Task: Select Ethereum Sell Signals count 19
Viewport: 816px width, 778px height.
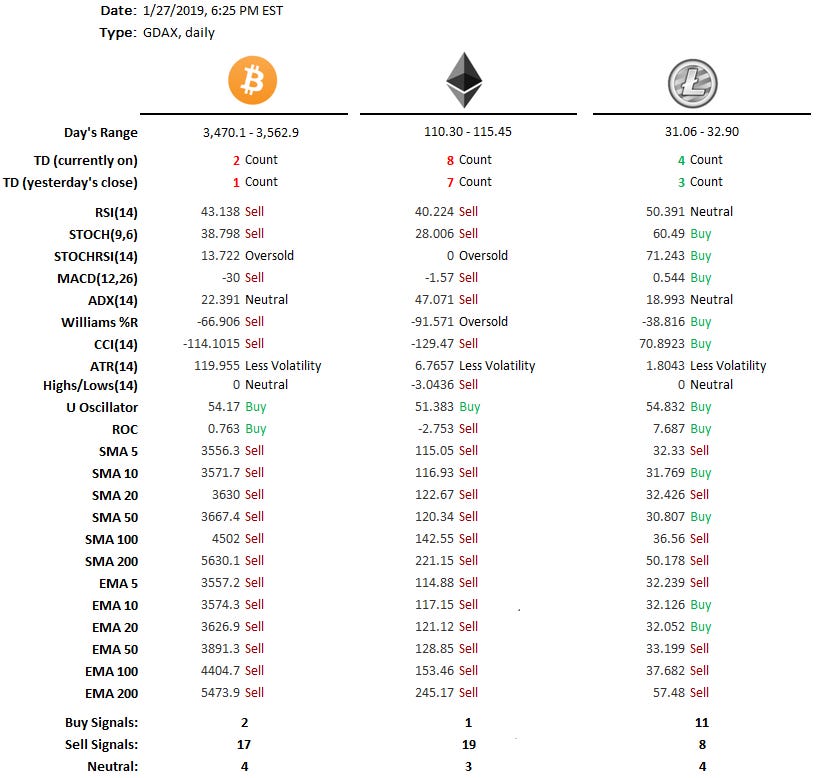Action: point(468,744)
